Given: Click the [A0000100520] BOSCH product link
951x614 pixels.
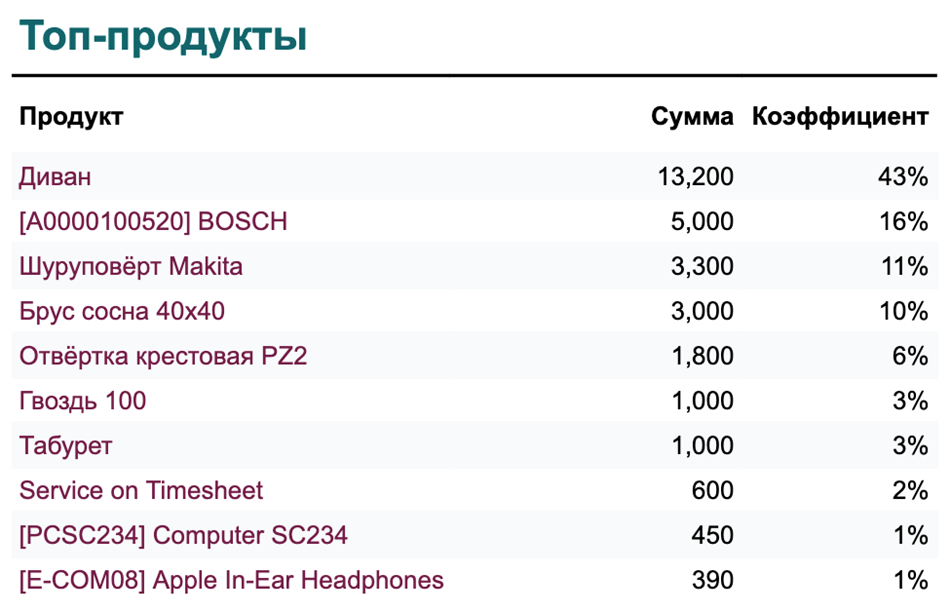Looking at the screenshot, I should coord(153,222).
